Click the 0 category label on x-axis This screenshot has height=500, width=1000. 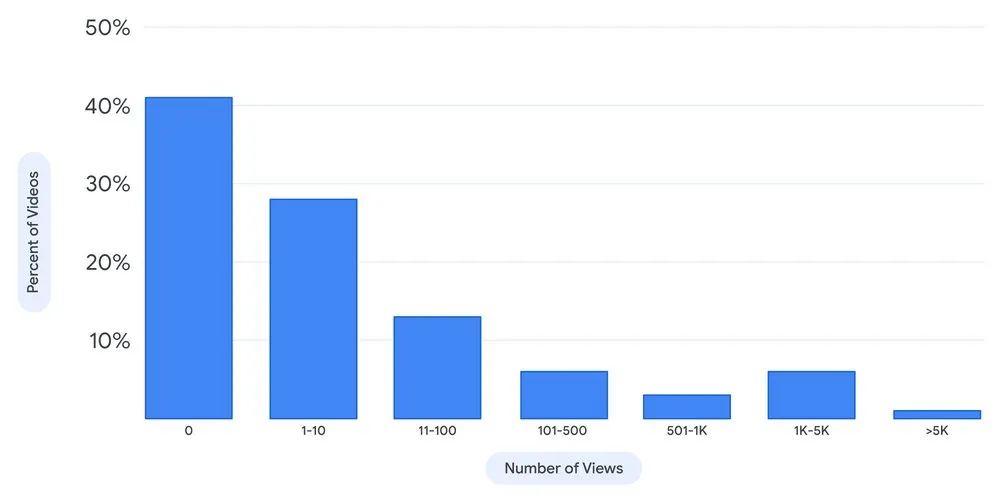click(x=188, y=432)
